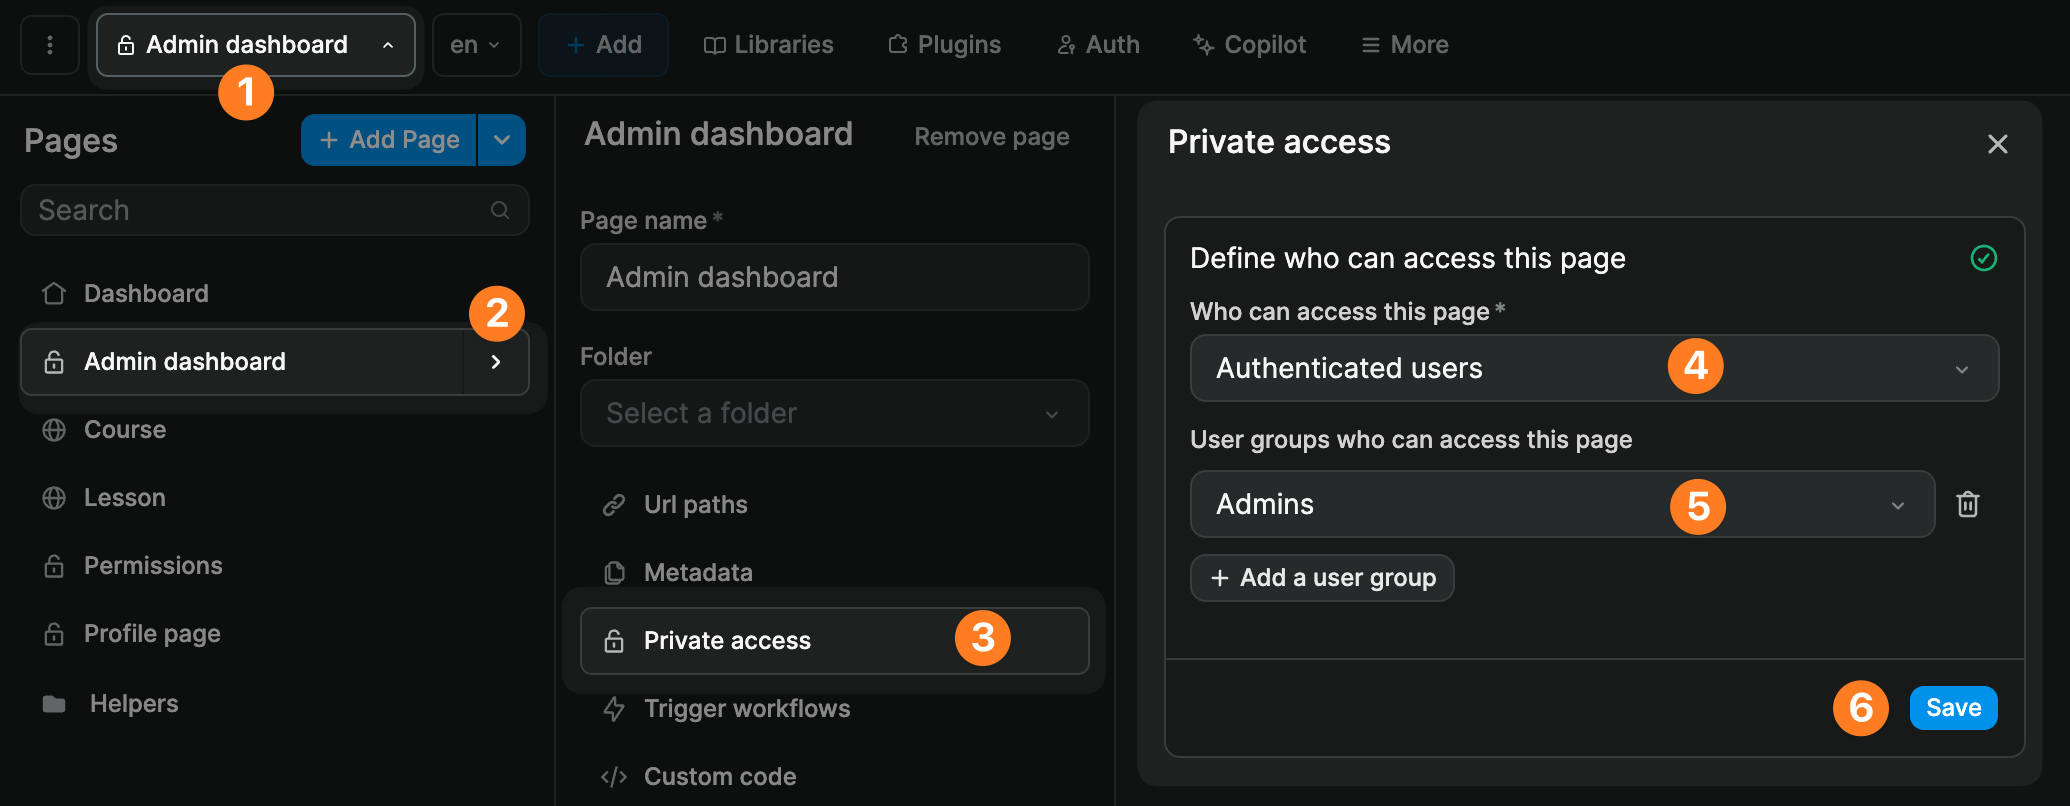Click the Custom code brackets icon
This screenshot has height=806, width=2070.
click(x=614, y=777)
